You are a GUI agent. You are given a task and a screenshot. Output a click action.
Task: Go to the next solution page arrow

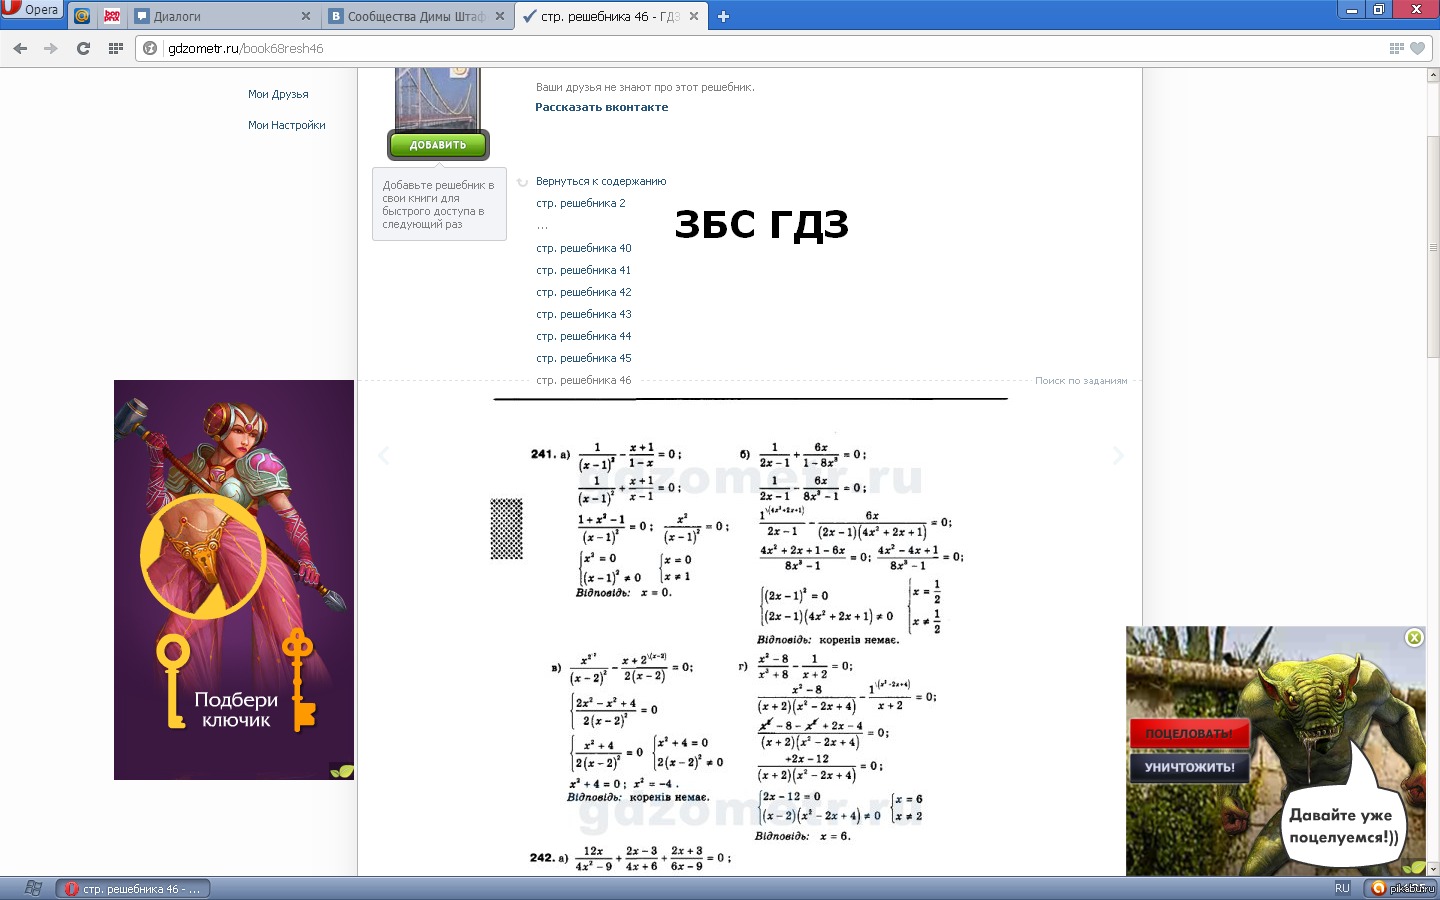(1118, 456)
